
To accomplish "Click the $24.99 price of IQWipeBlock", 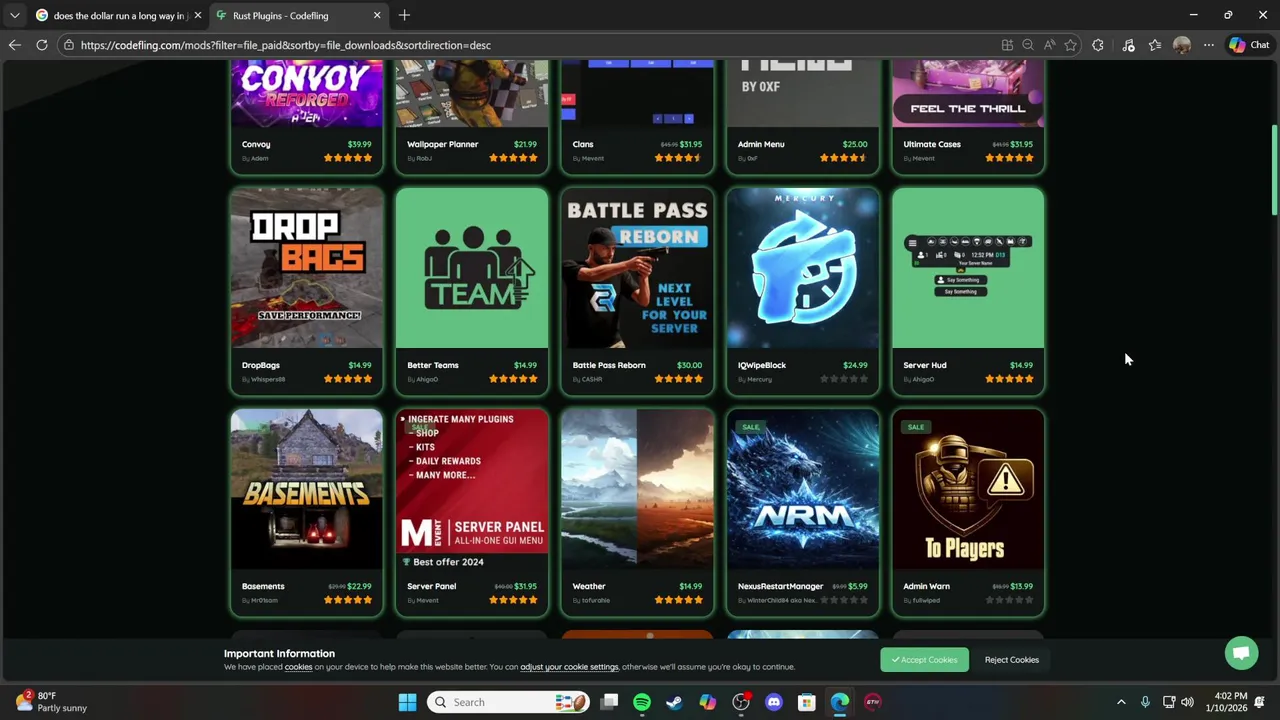I will tap(855, 365).
